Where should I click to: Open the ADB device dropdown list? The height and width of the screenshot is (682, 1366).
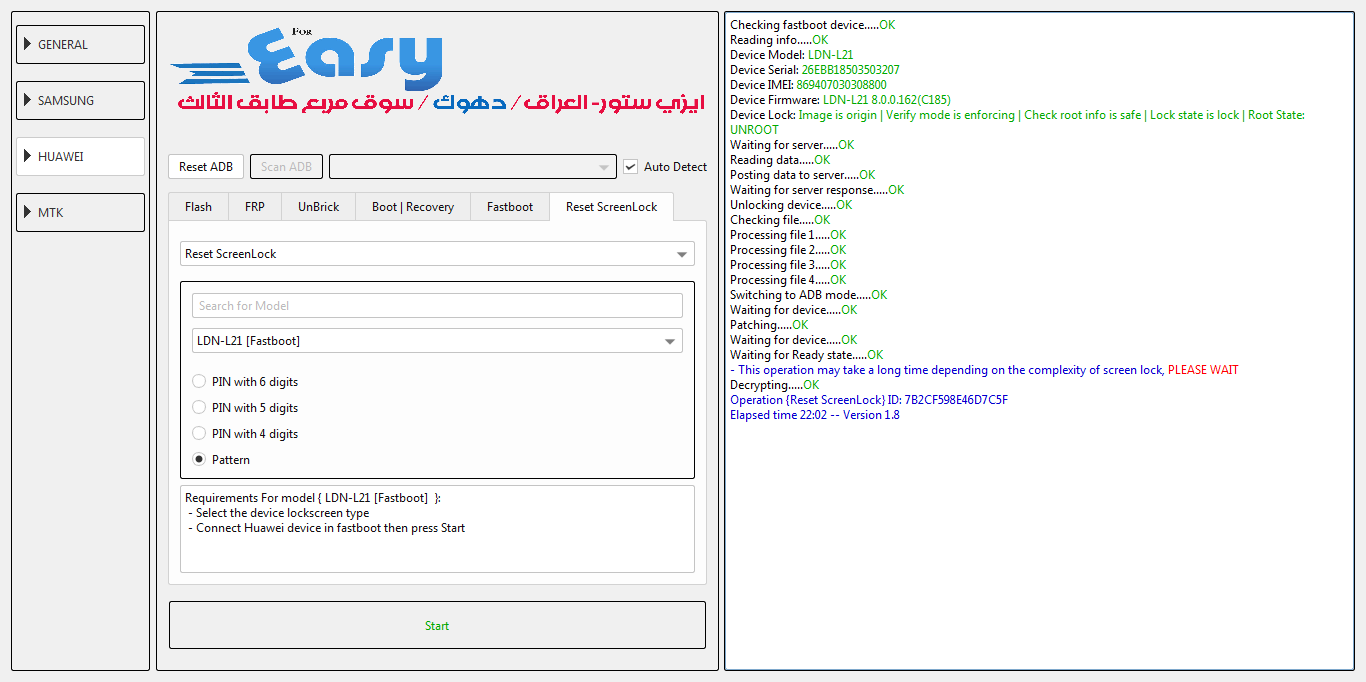[472, 167]
